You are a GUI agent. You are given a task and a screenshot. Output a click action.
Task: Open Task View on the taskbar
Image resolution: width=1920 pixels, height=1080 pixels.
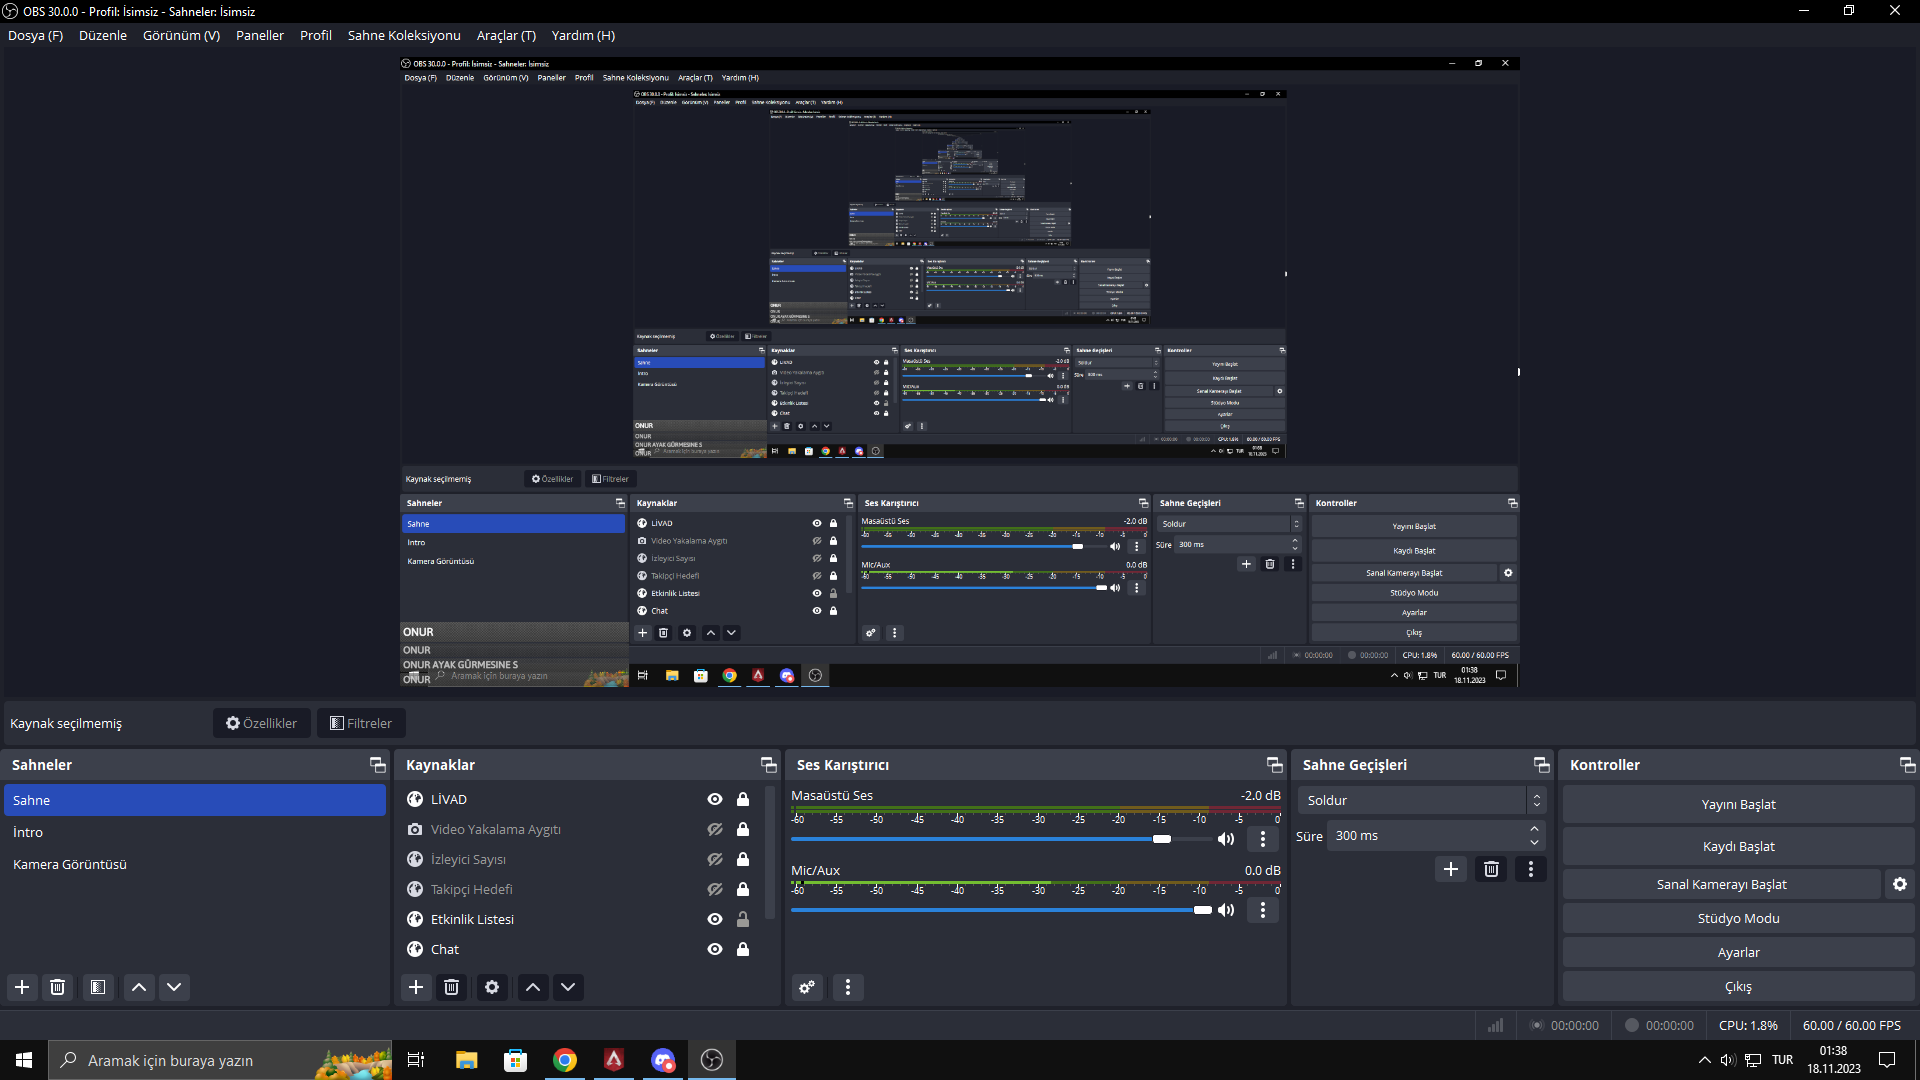(416, 1060)
